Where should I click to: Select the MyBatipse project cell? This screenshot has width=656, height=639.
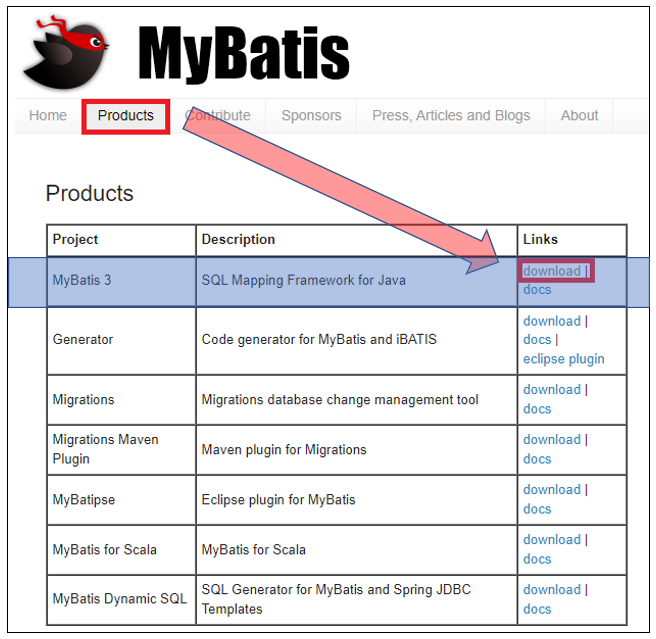click(122, 500)
